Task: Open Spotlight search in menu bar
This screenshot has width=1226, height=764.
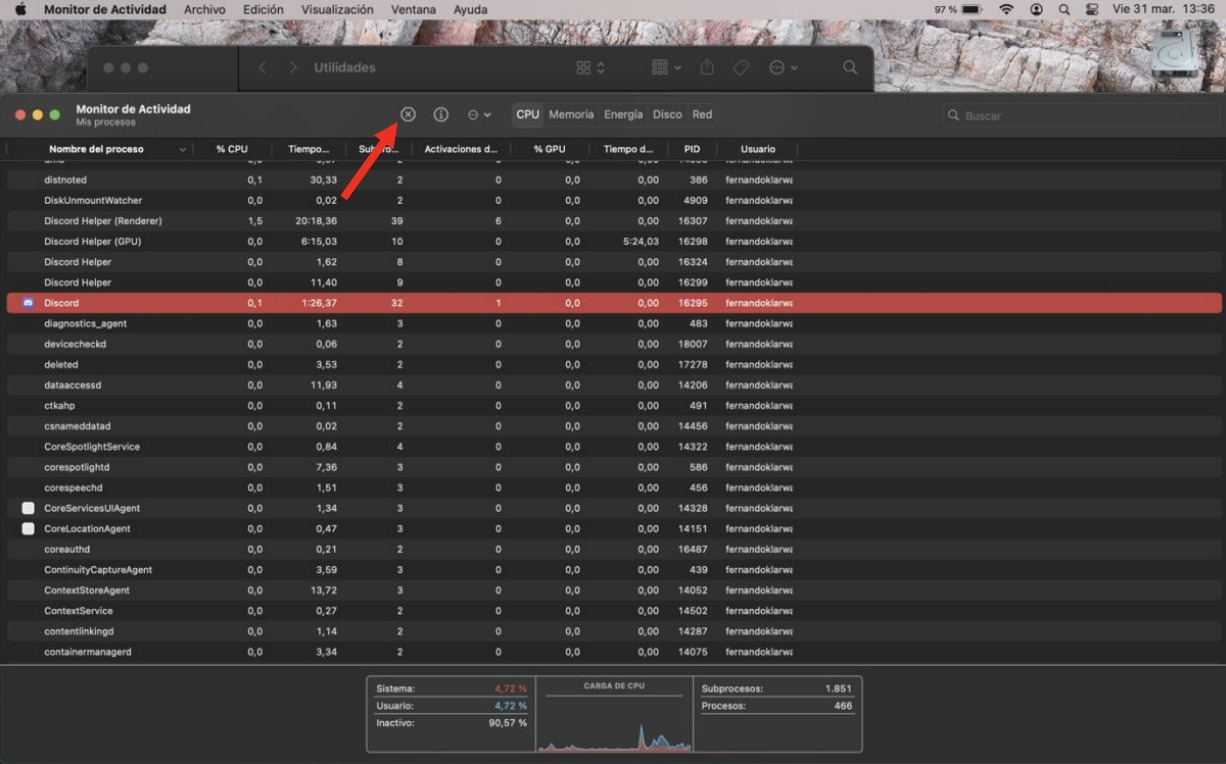Action: pyautogui.click(x=1064, y=9)
